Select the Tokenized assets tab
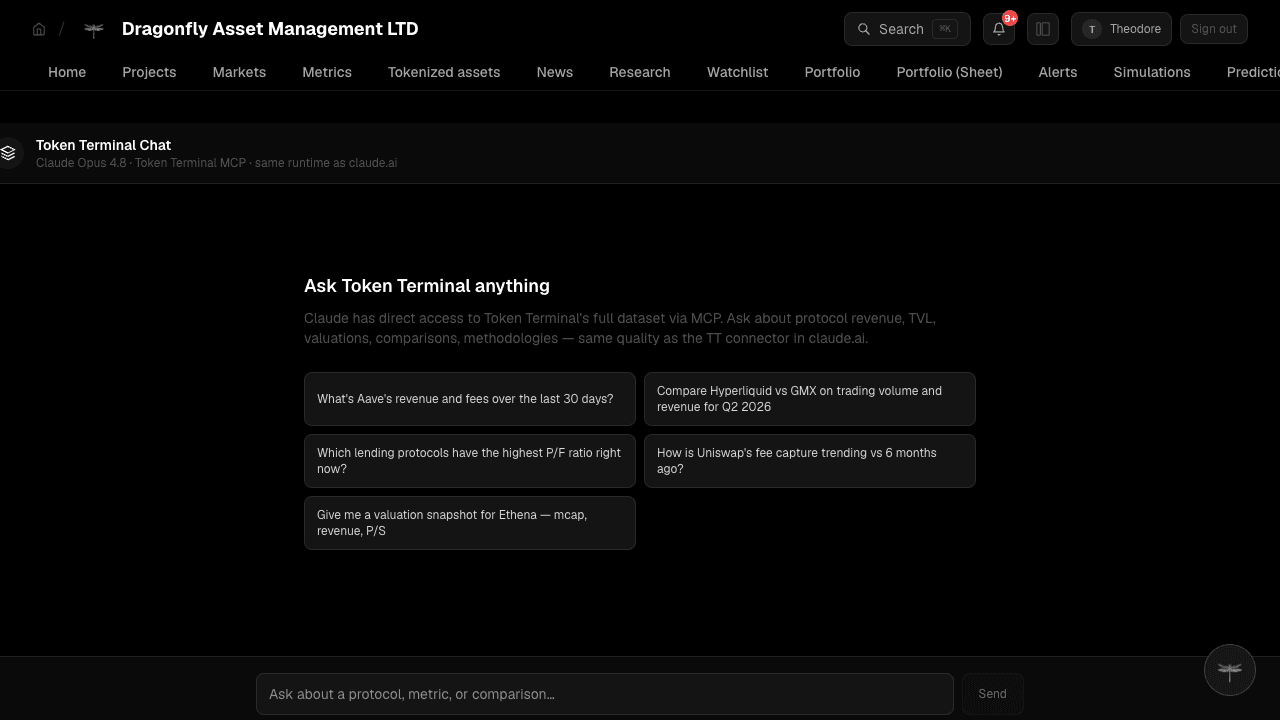This screenshot has width=1280, height=720. point(444,72)
